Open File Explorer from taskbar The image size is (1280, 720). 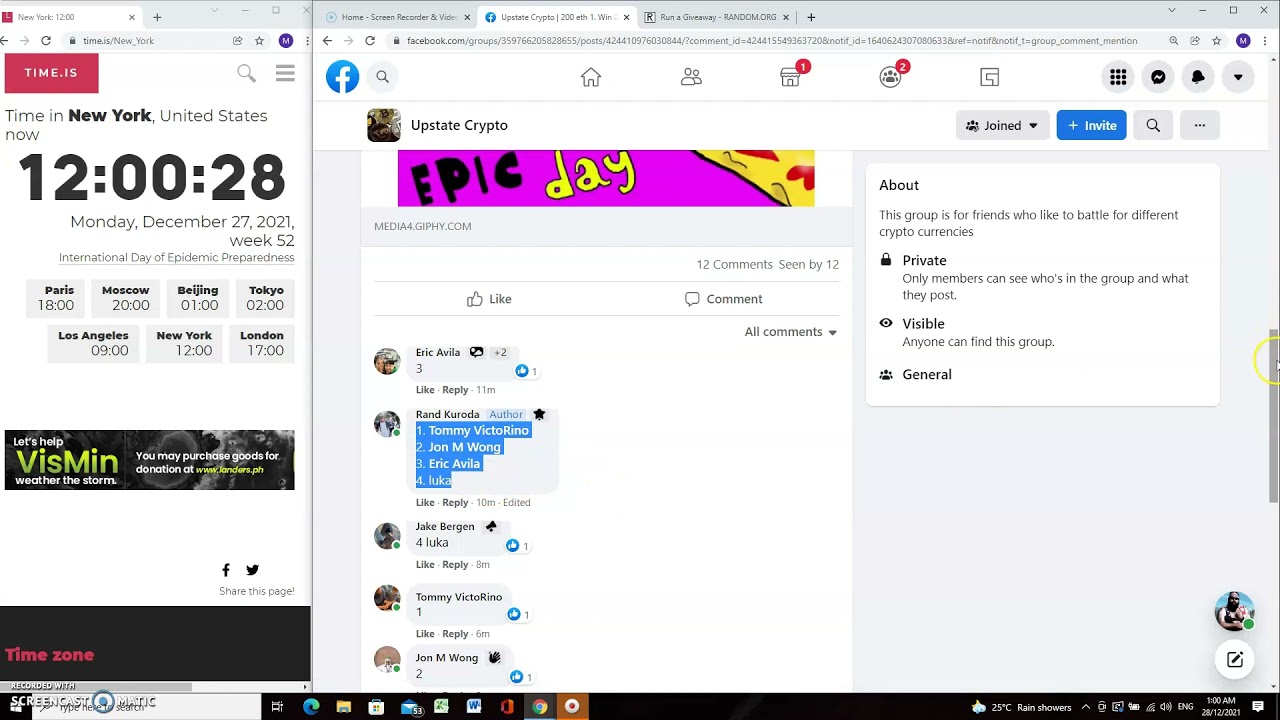point(344,707)
